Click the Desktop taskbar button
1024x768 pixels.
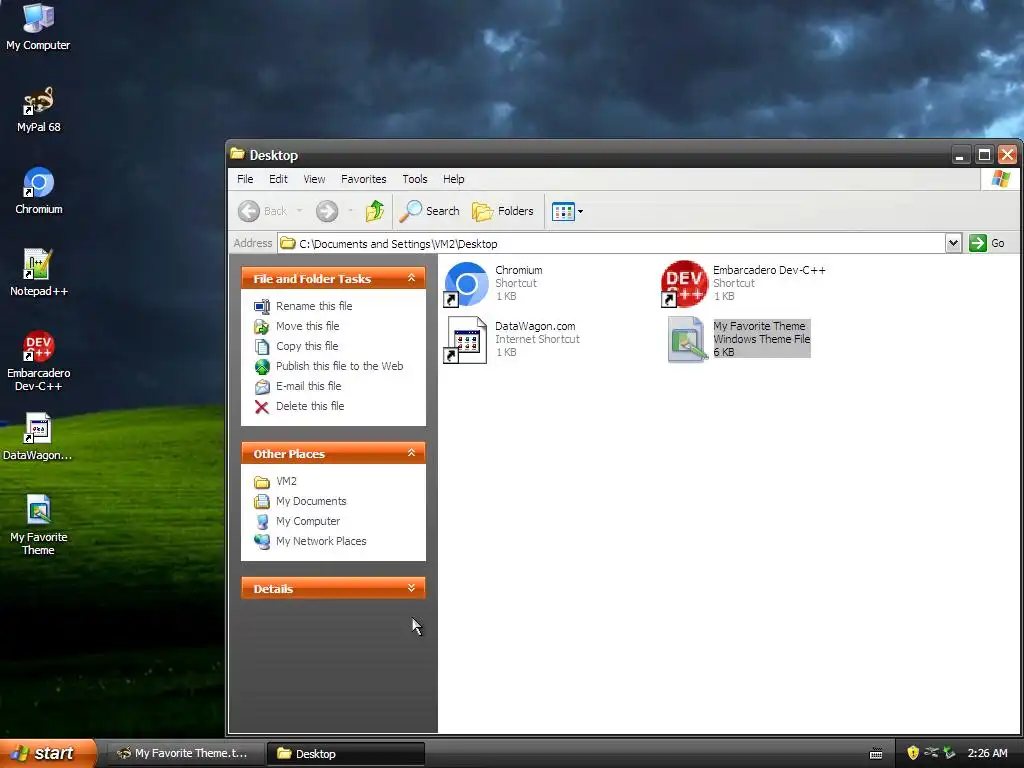click(x=346, y=754)
